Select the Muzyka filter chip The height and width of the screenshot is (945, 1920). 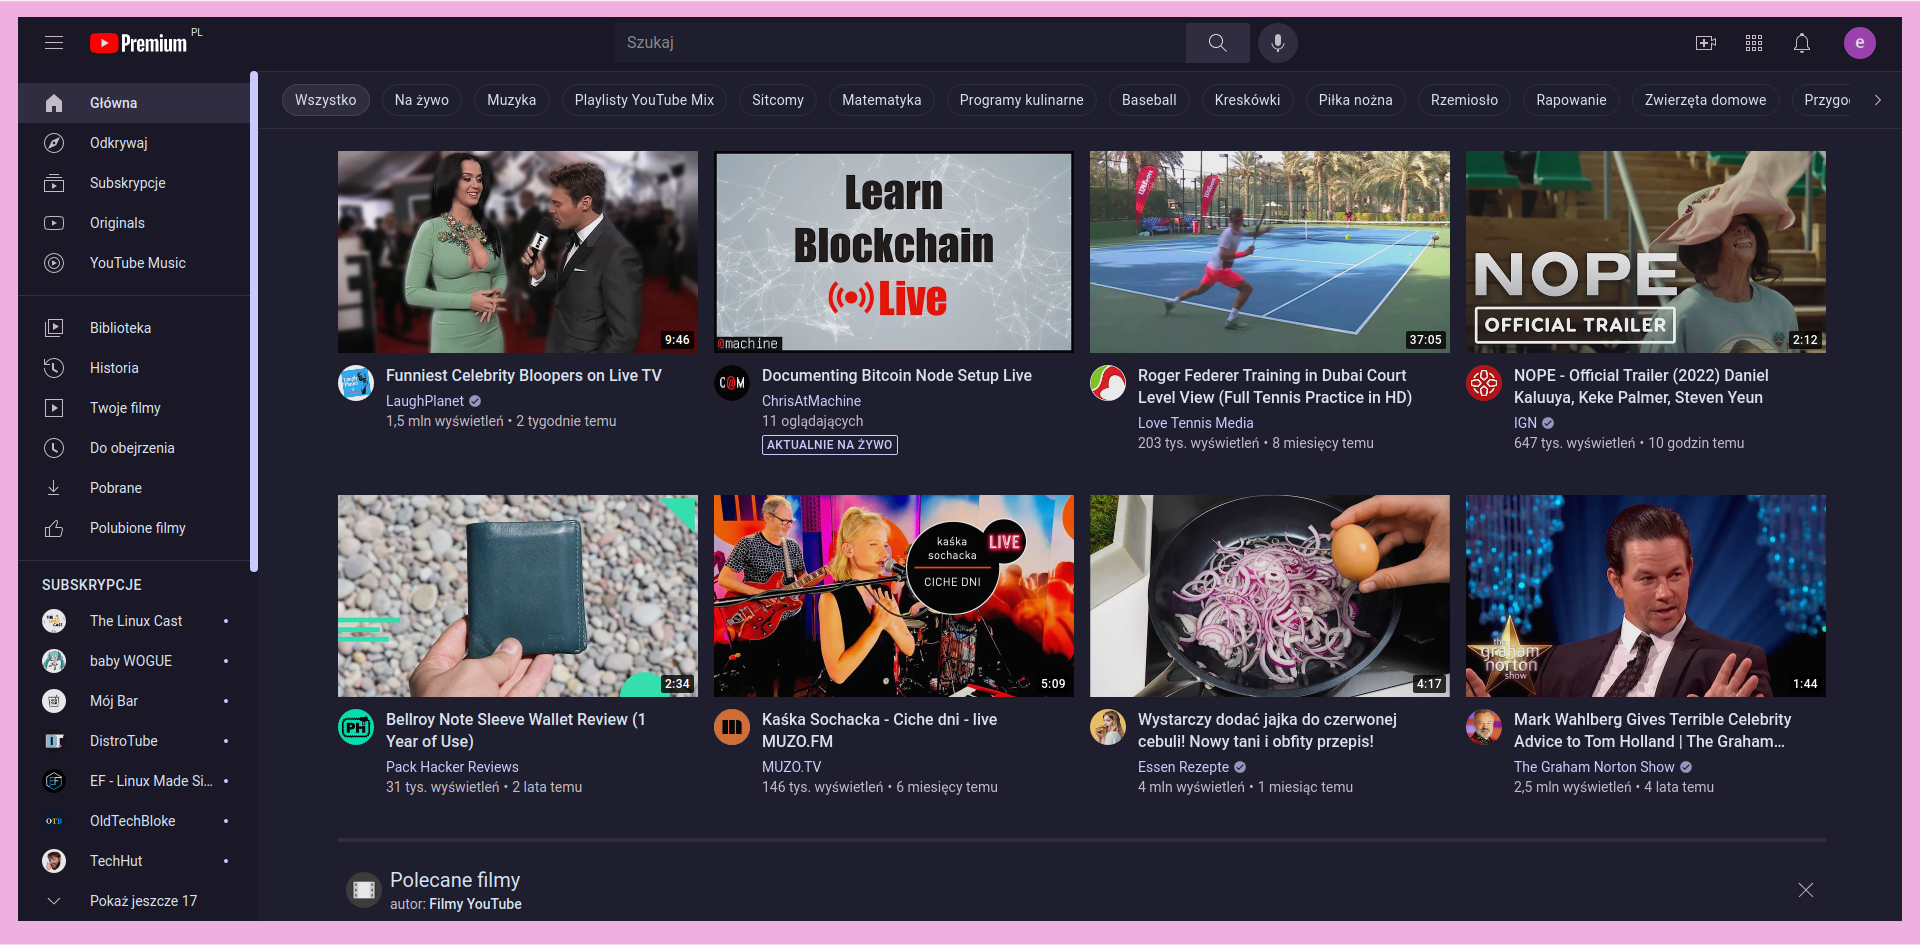511,100
